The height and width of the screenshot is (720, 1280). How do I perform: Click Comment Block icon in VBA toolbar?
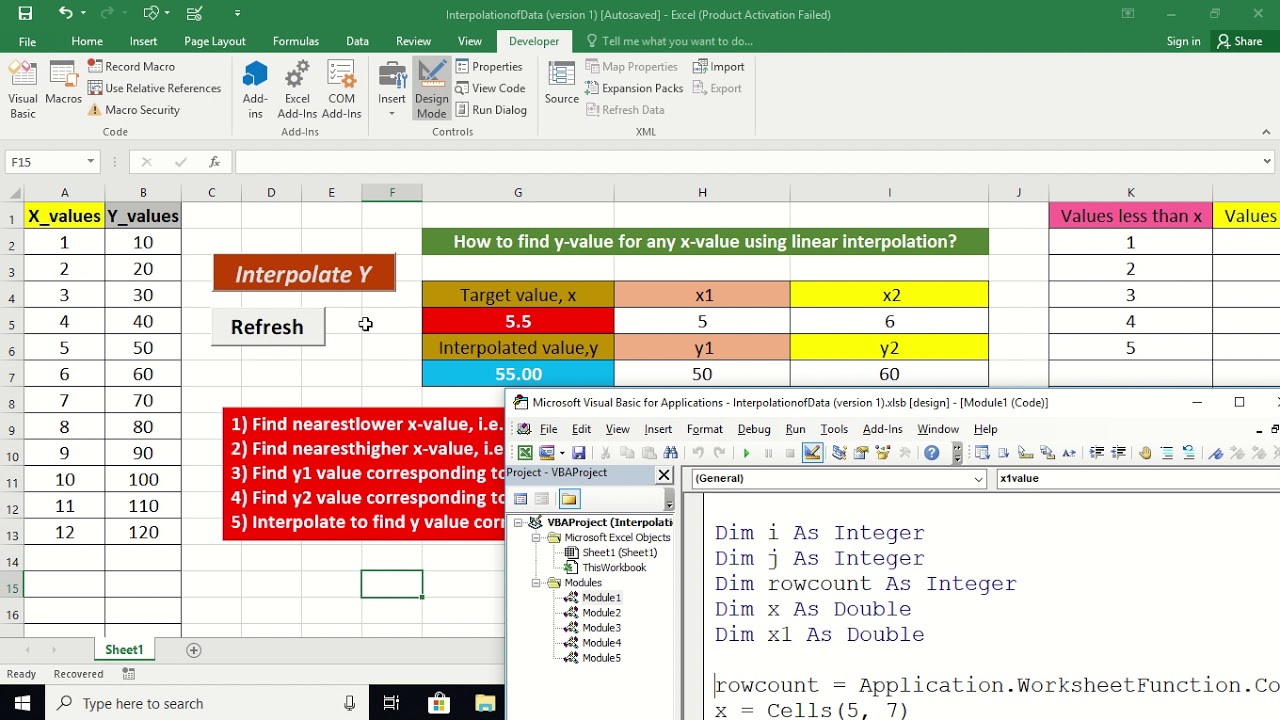point(1167,453)
